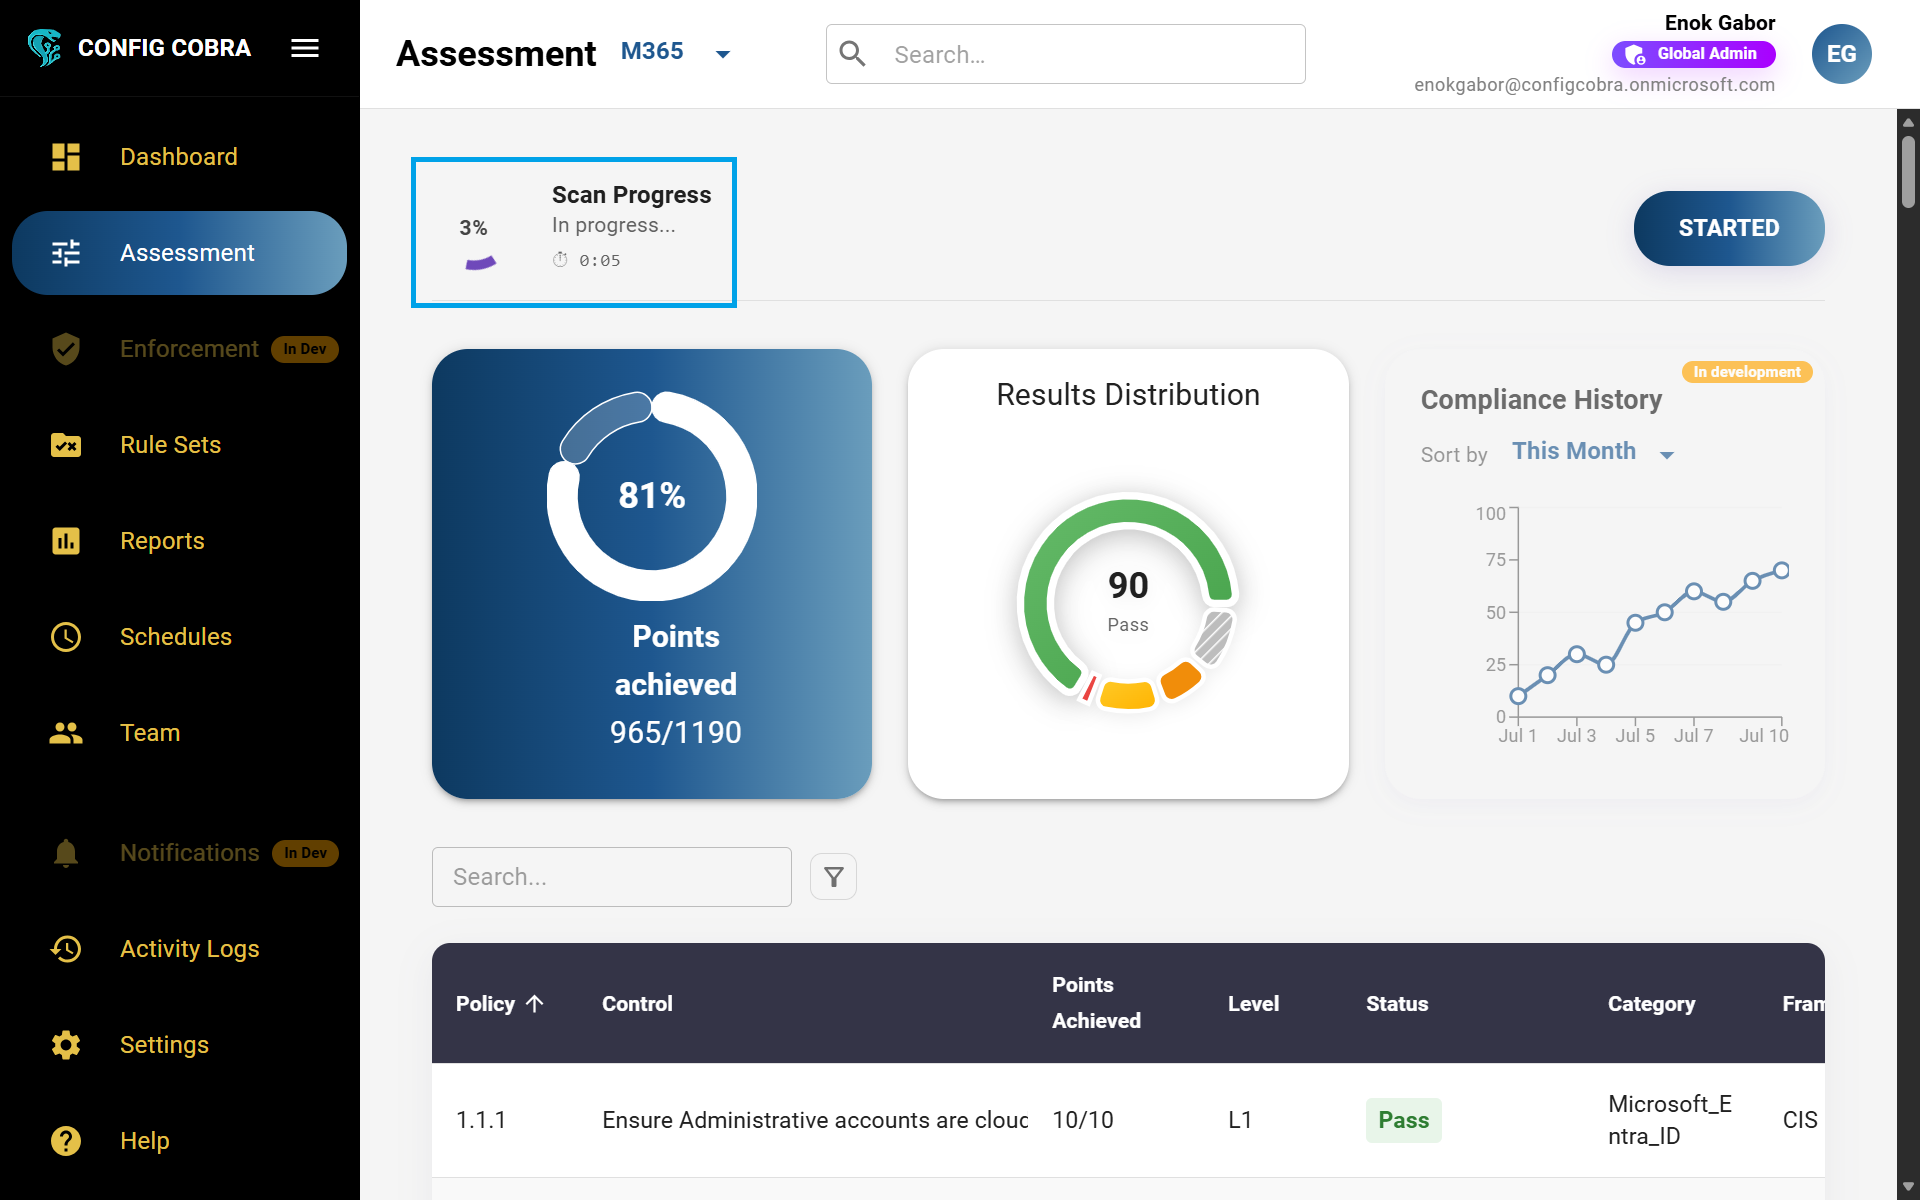Sort table by Policy column arrow
The width and height of the screenshot is (1920, 1200).
coord(535,1003)
